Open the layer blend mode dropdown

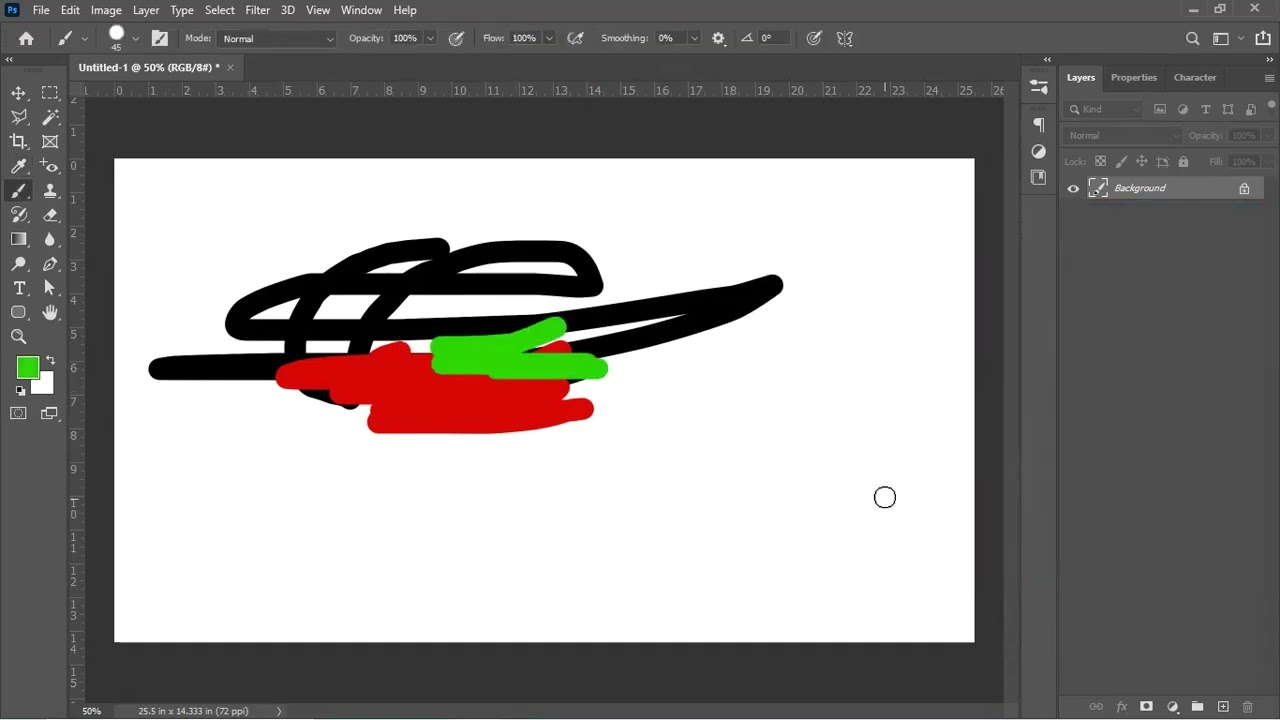(1124, 135)
